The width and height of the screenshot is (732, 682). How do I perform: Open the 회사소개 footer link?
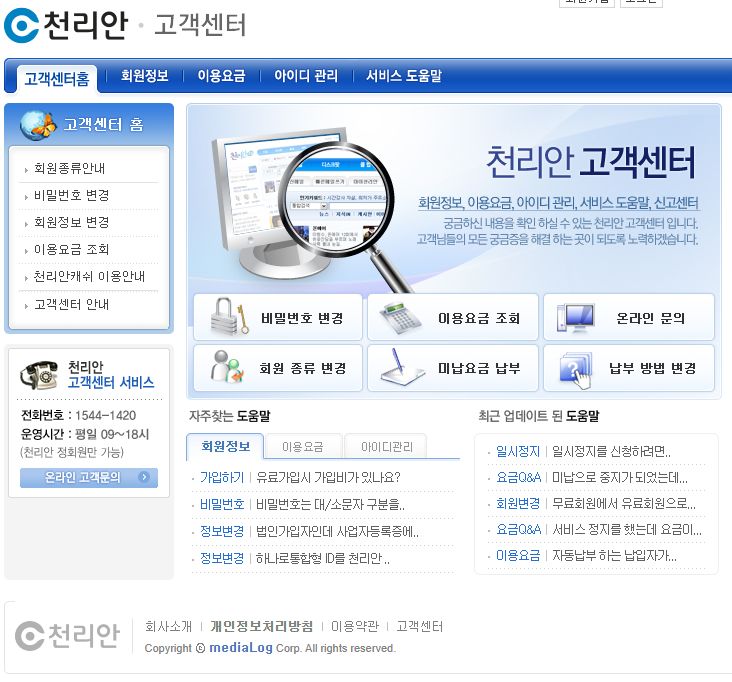click(x=169, y=626)
